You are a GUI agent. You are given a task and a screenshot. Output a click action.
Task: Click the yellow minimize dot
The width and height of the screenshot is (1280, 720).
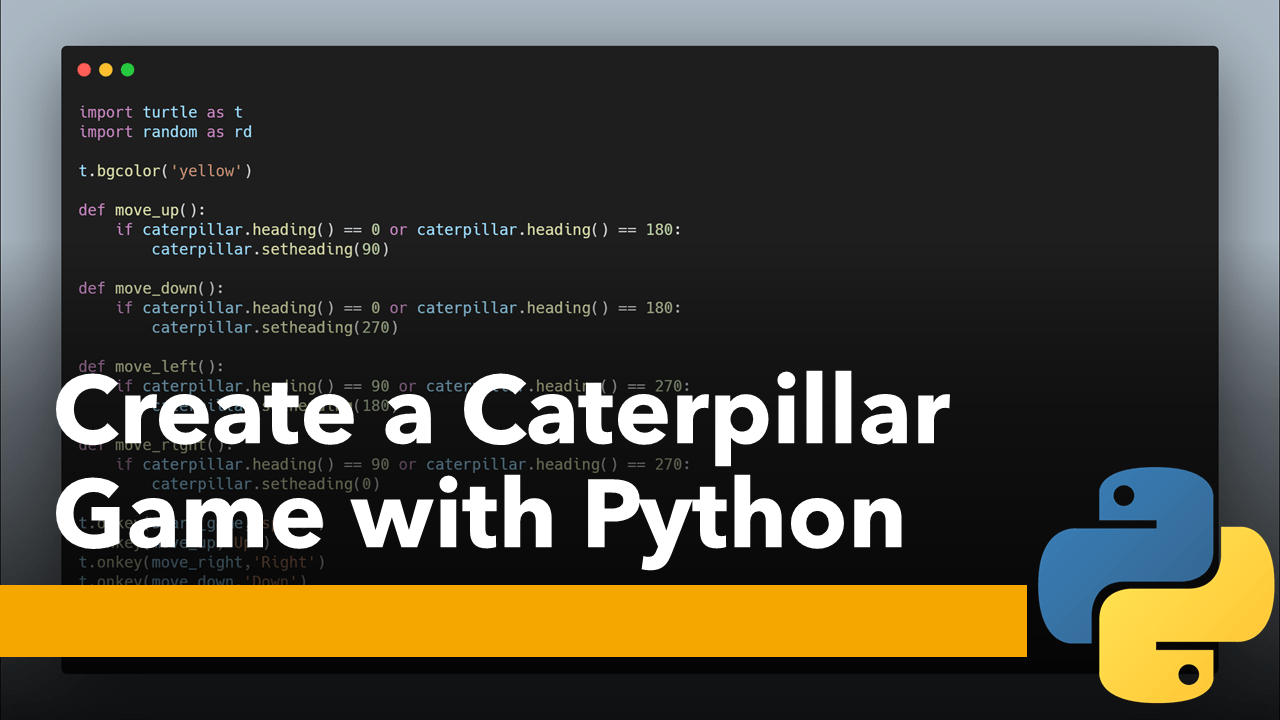[105, 70]
